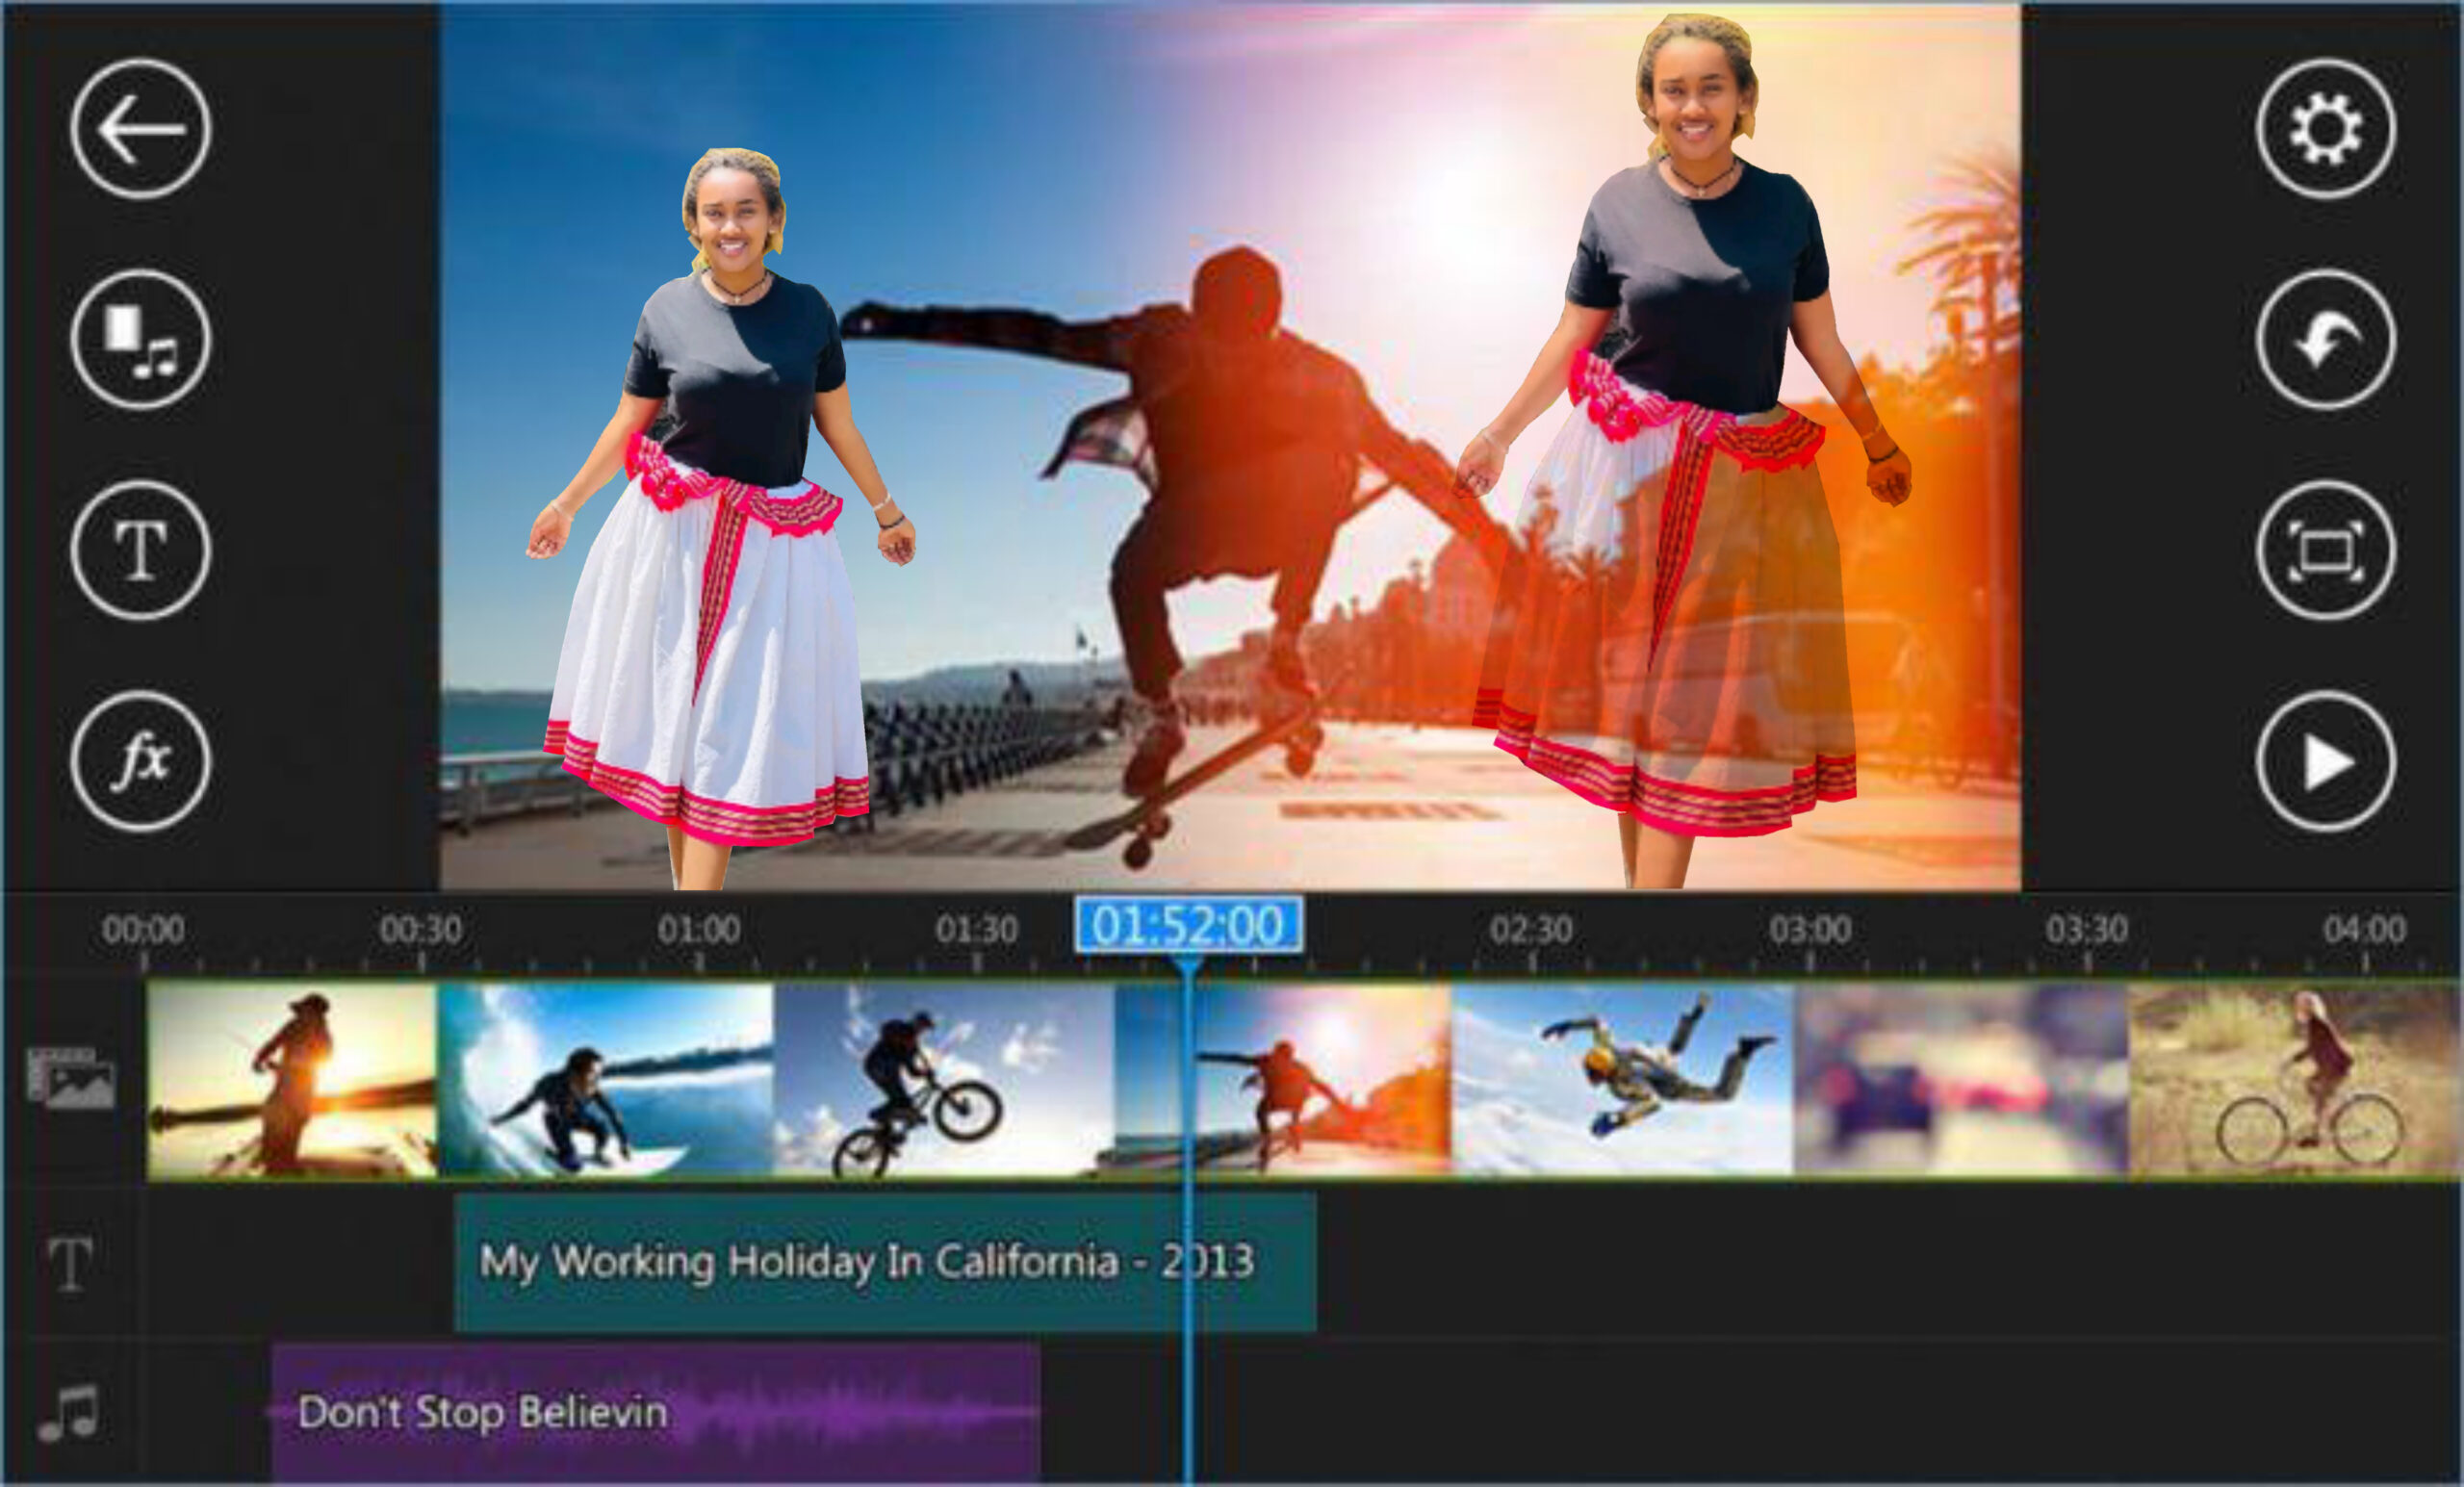
Task: Enter fullscreen preview mode
Action: (2325, 550)
